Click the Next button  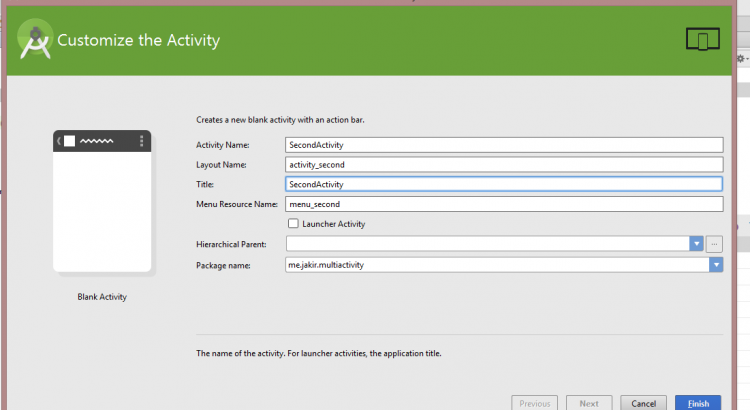point(589,403)
